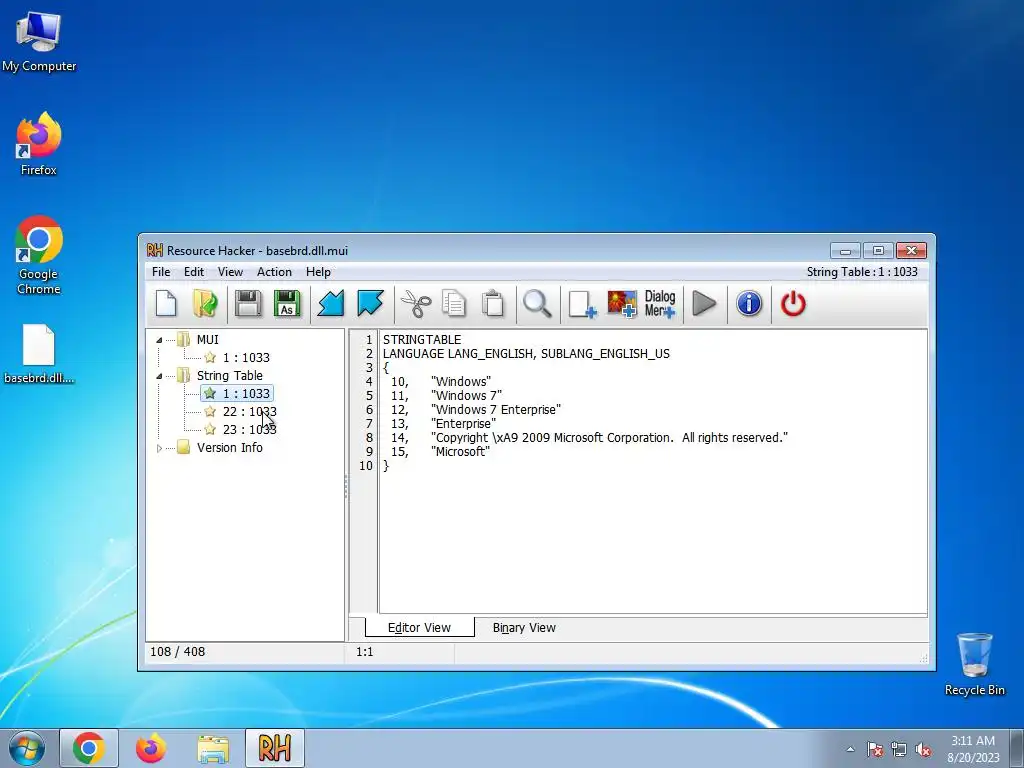Add an image resource with flower icon

point(622,304)
